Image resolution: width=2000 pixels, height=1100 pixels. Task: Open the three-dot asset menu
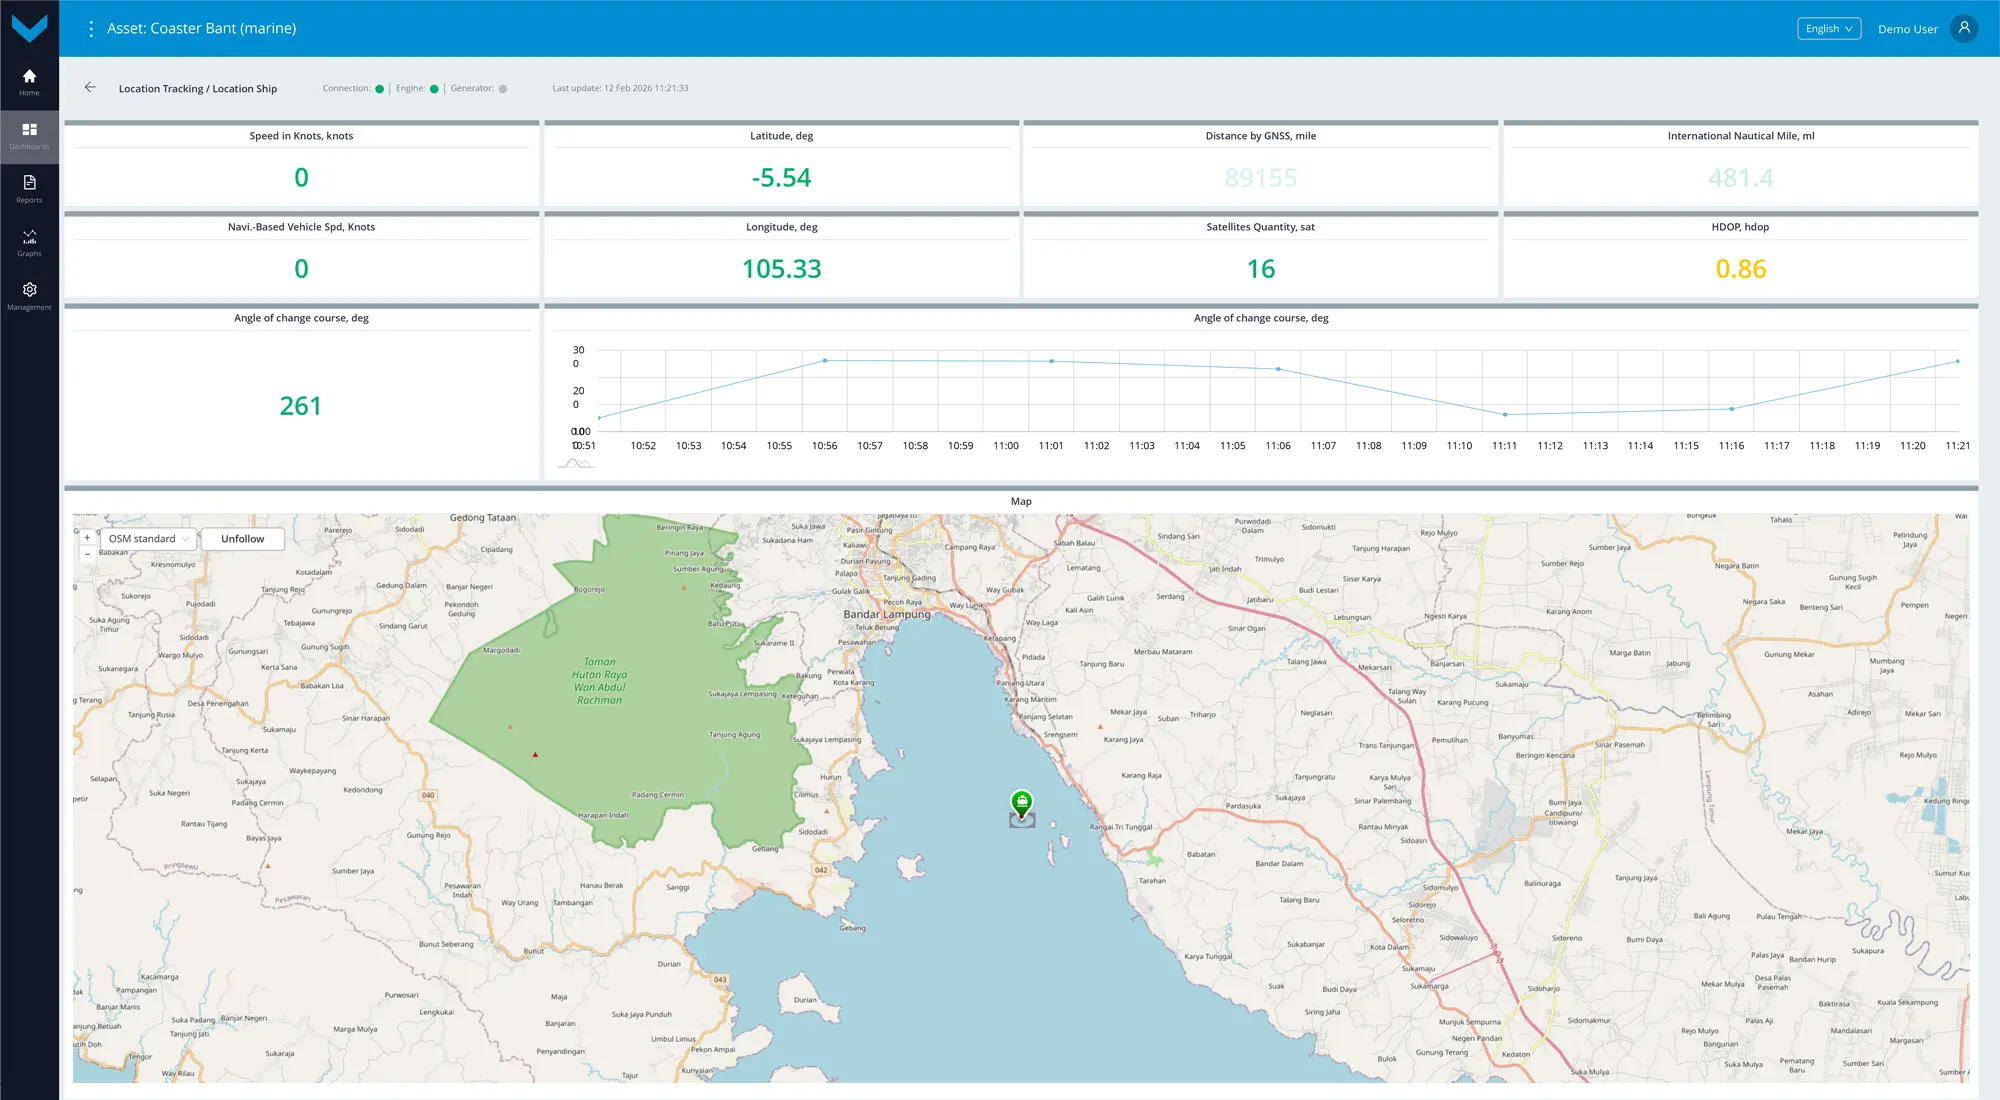coord(91,29)
